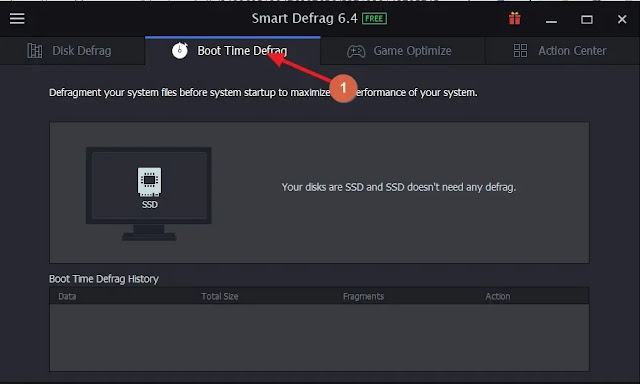Click the Action Center grid icon

[520, 51]
